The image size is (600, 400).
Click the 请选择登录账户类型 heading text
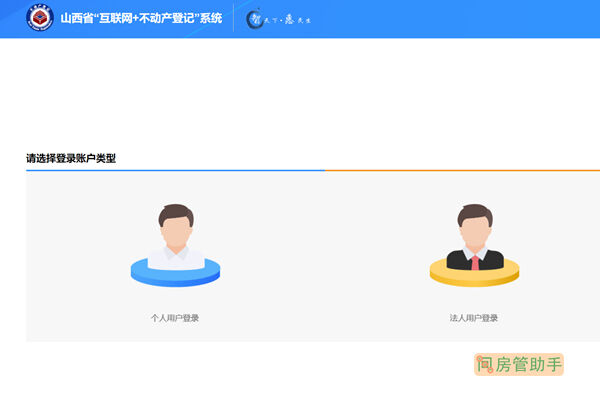coord(71,158)
